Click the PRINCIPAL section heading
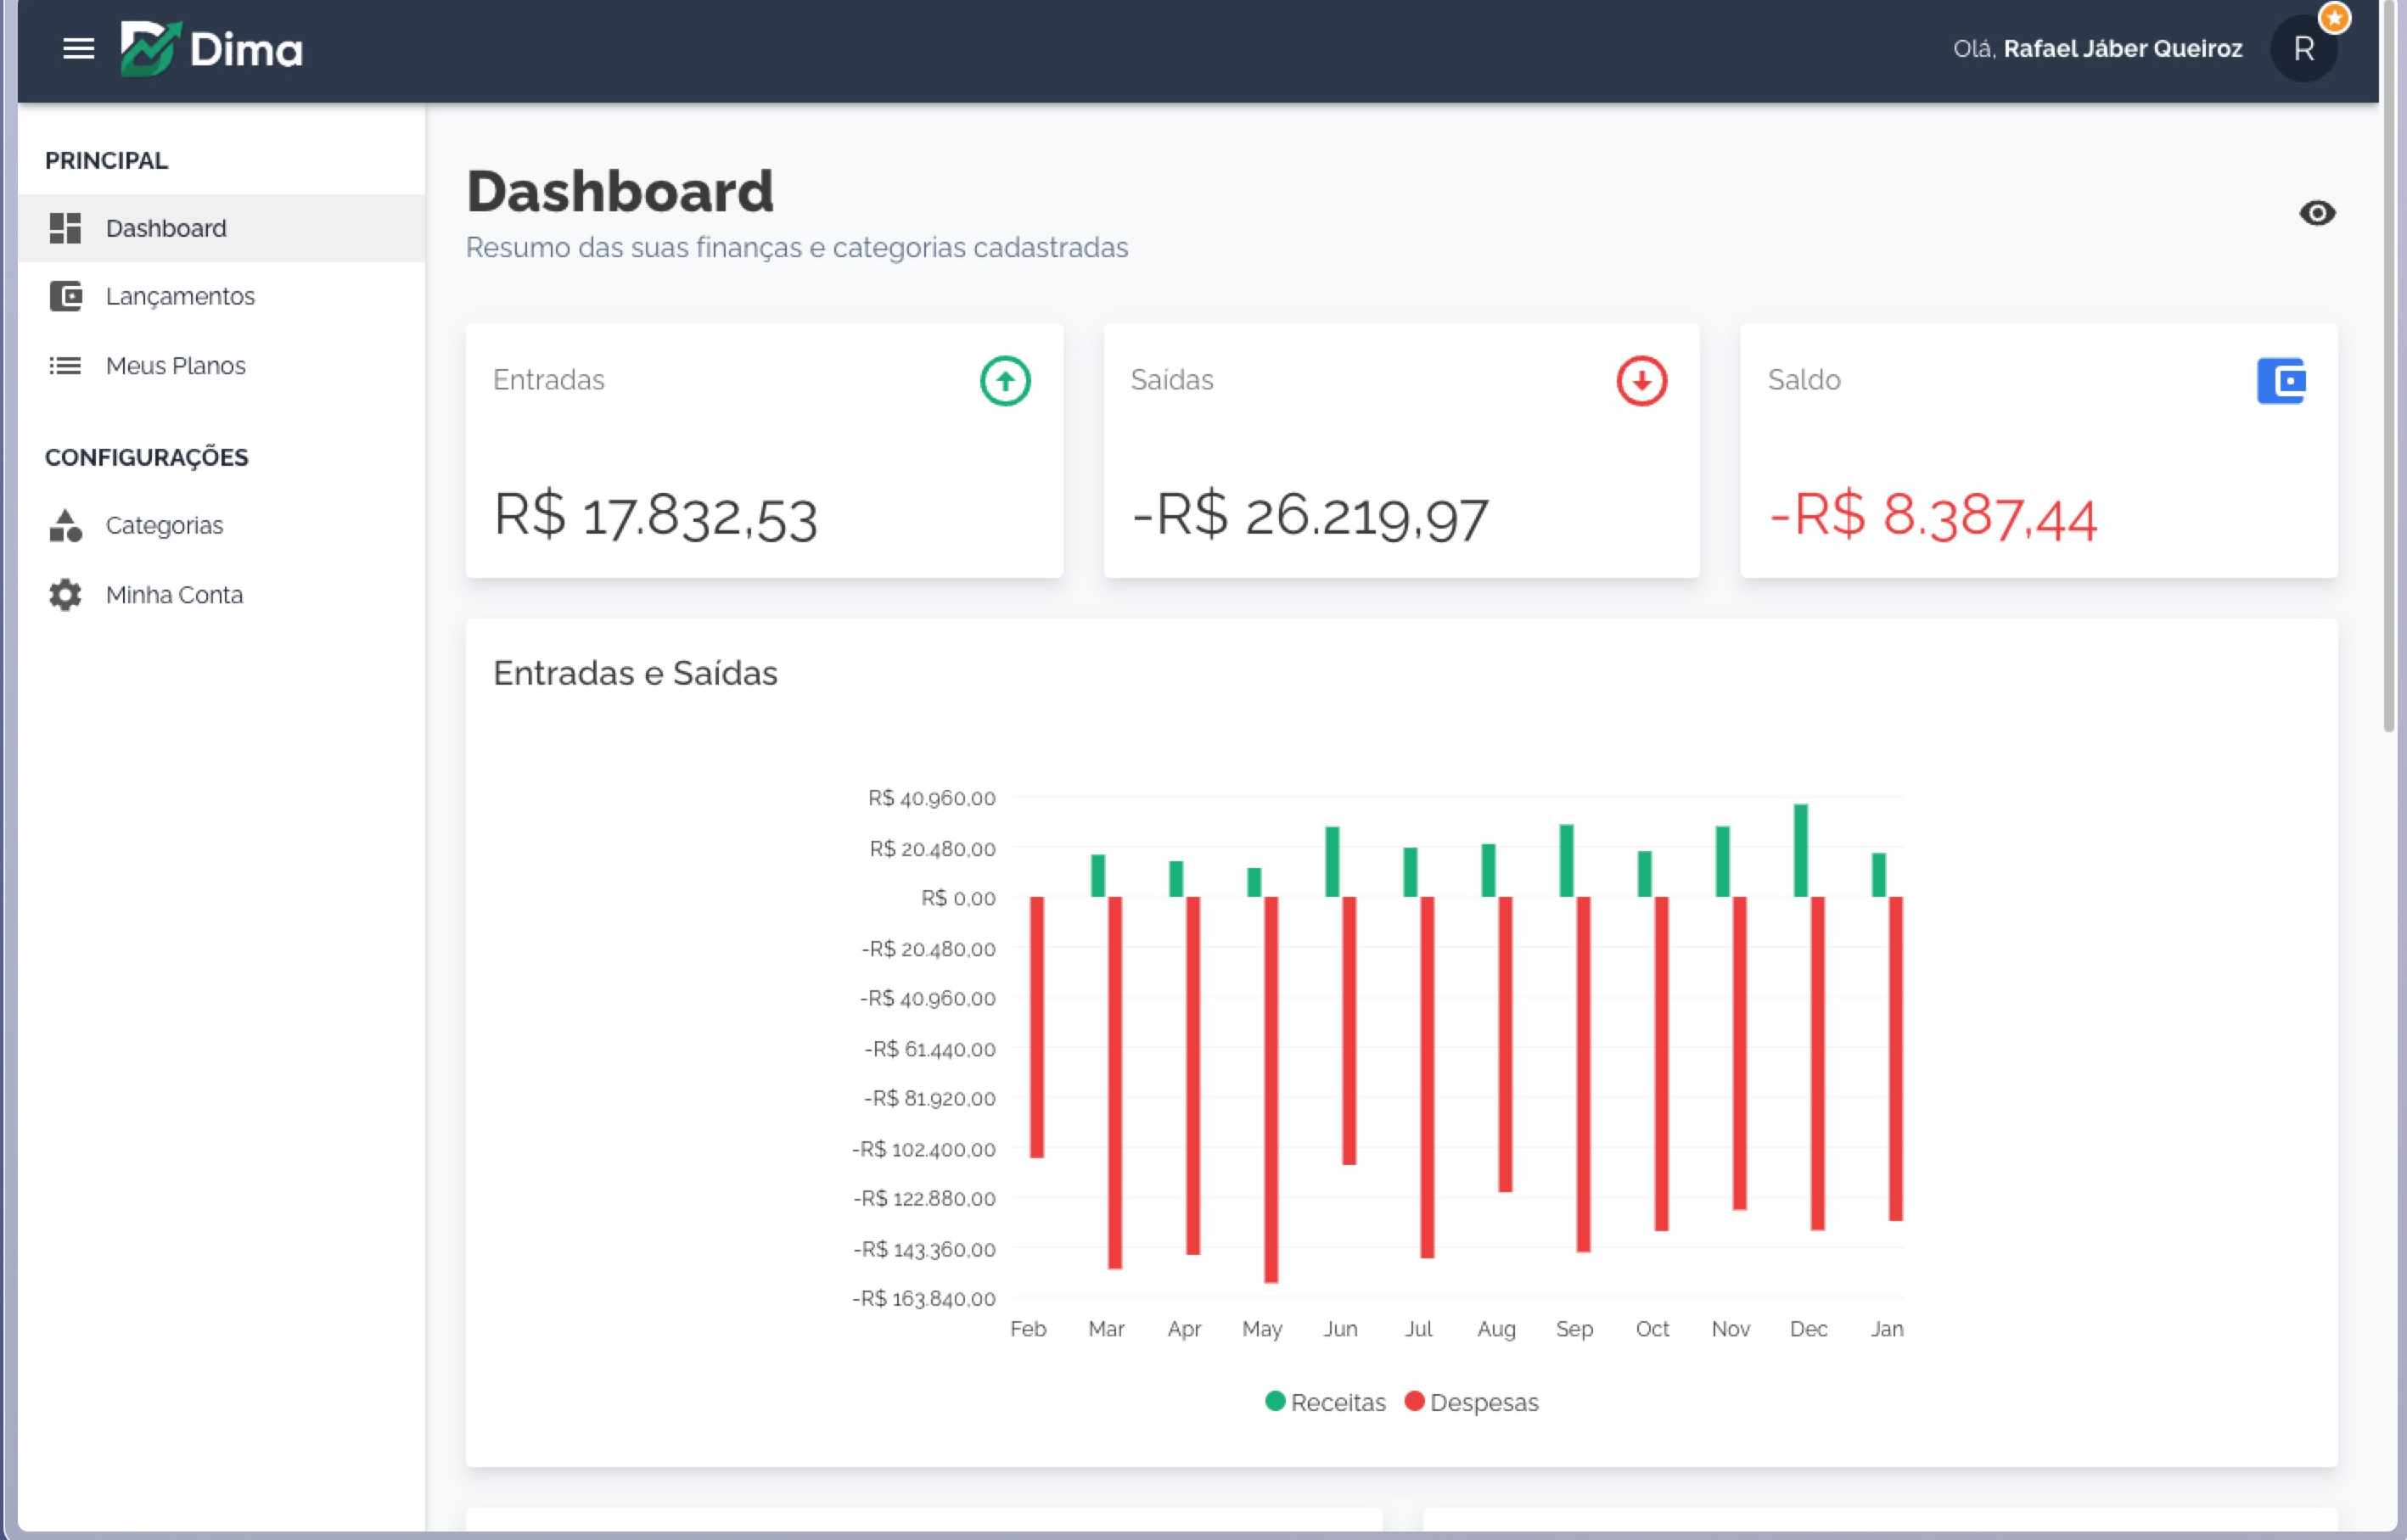 click(106, 160)
